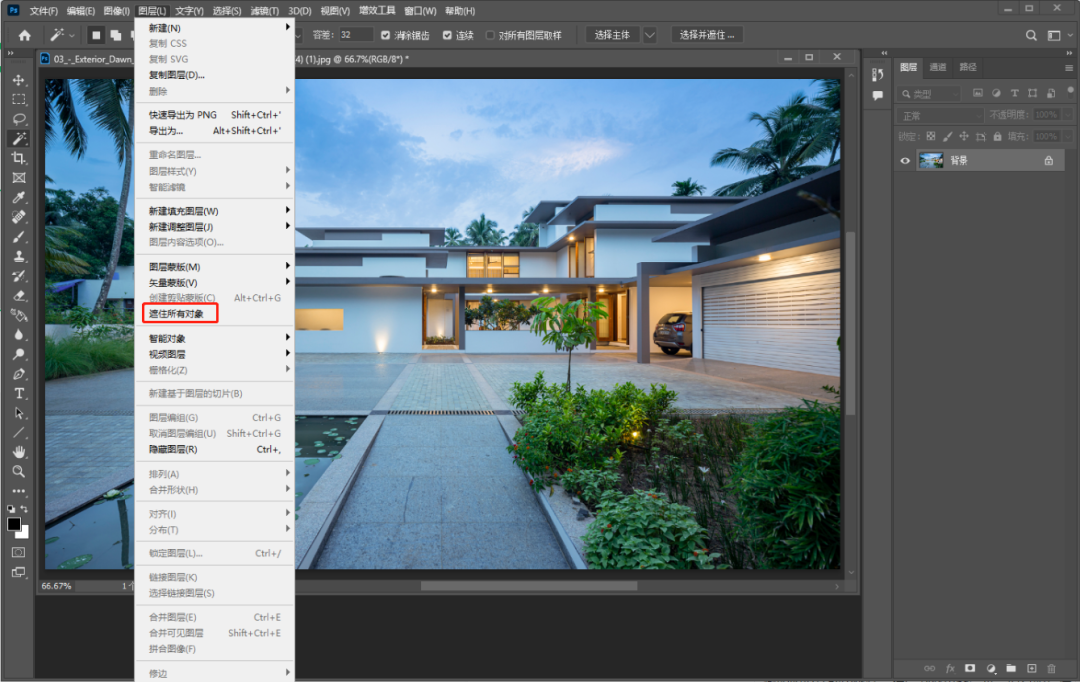Expand the 智能对象 submenu
This screenshot has width=1080, height=682.
(215, 338)
